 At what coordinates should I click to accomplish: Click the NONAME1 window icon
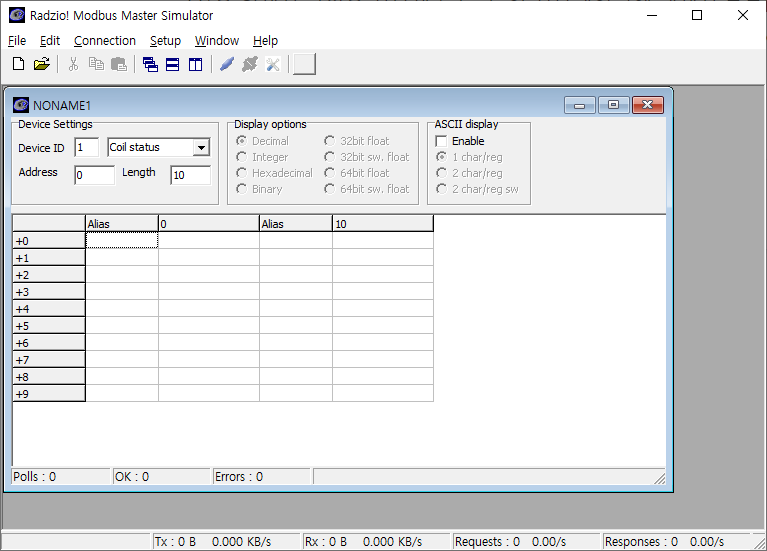(21, 105)
